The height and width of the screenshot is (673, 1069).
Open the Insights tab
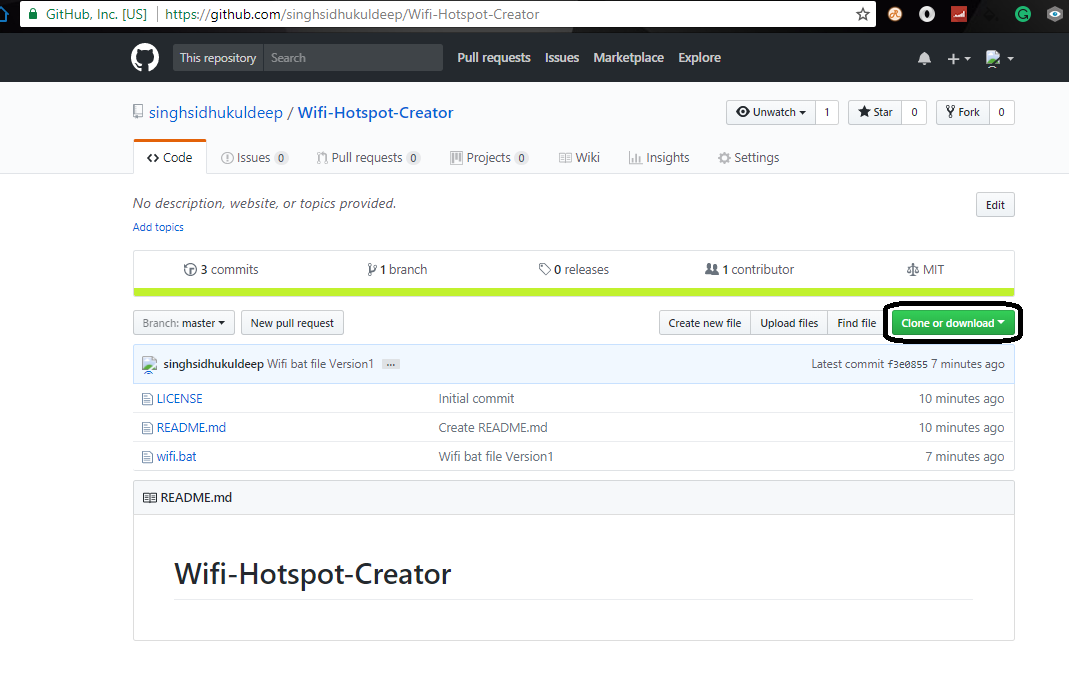[659, 158]
